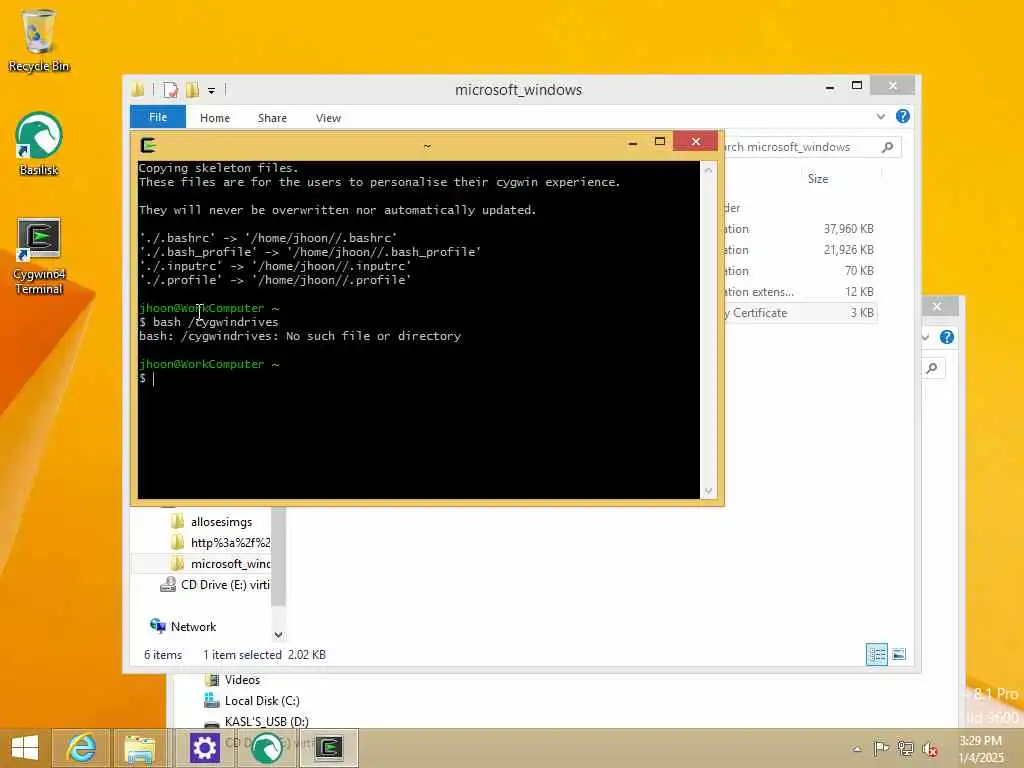Select the allosesimgs folder in tree
1024x768 pixels.
pos(221,522)
